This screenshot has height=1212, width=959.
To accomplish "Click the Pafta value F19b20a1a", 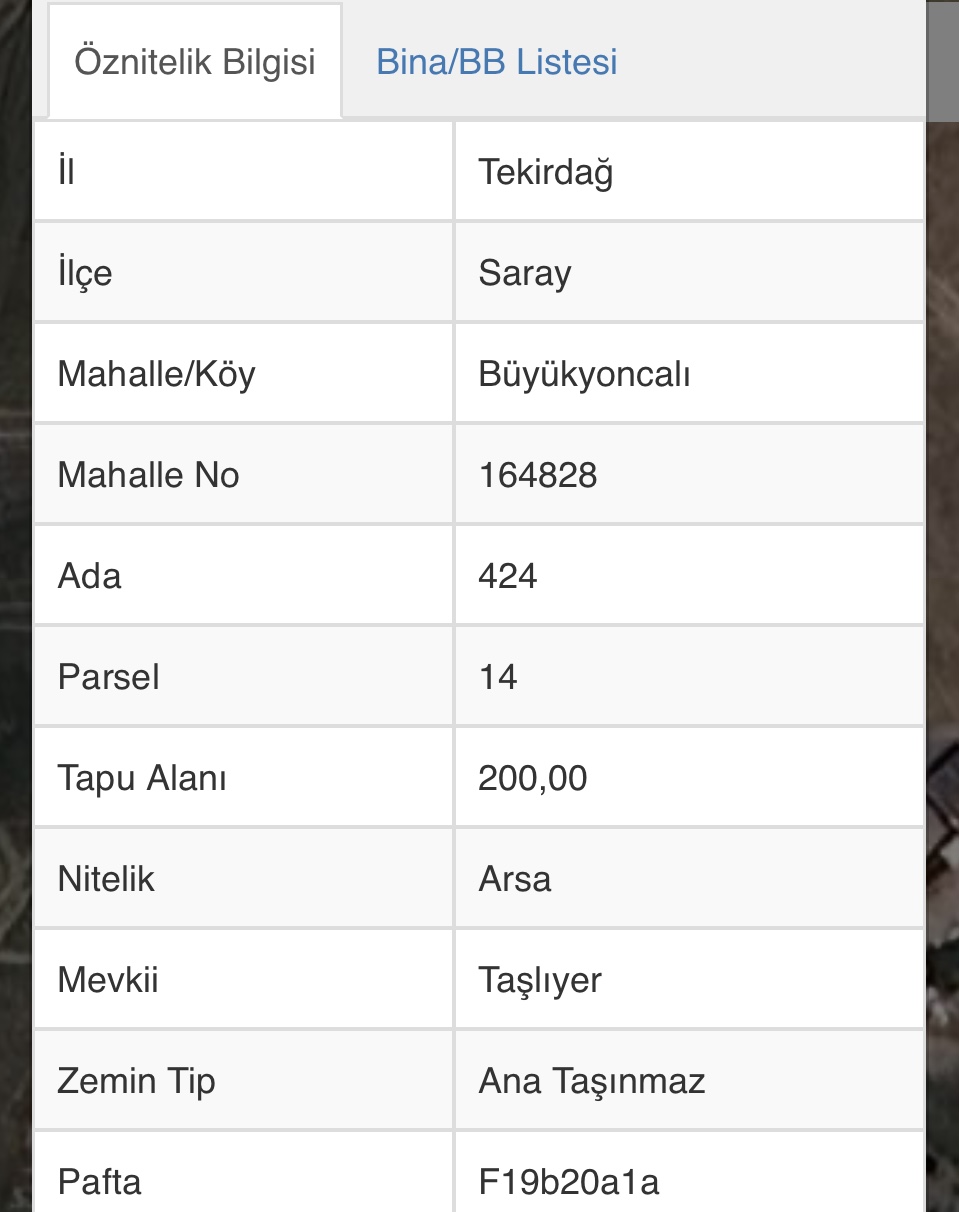I will tap(568, 1182).
